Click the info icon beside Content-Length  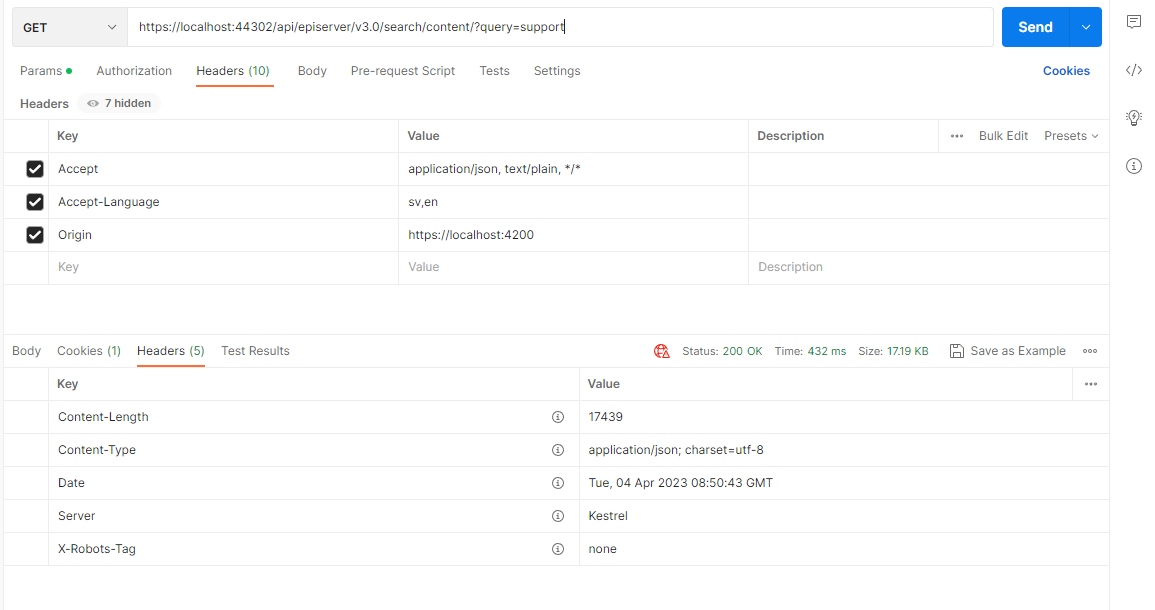558,417
